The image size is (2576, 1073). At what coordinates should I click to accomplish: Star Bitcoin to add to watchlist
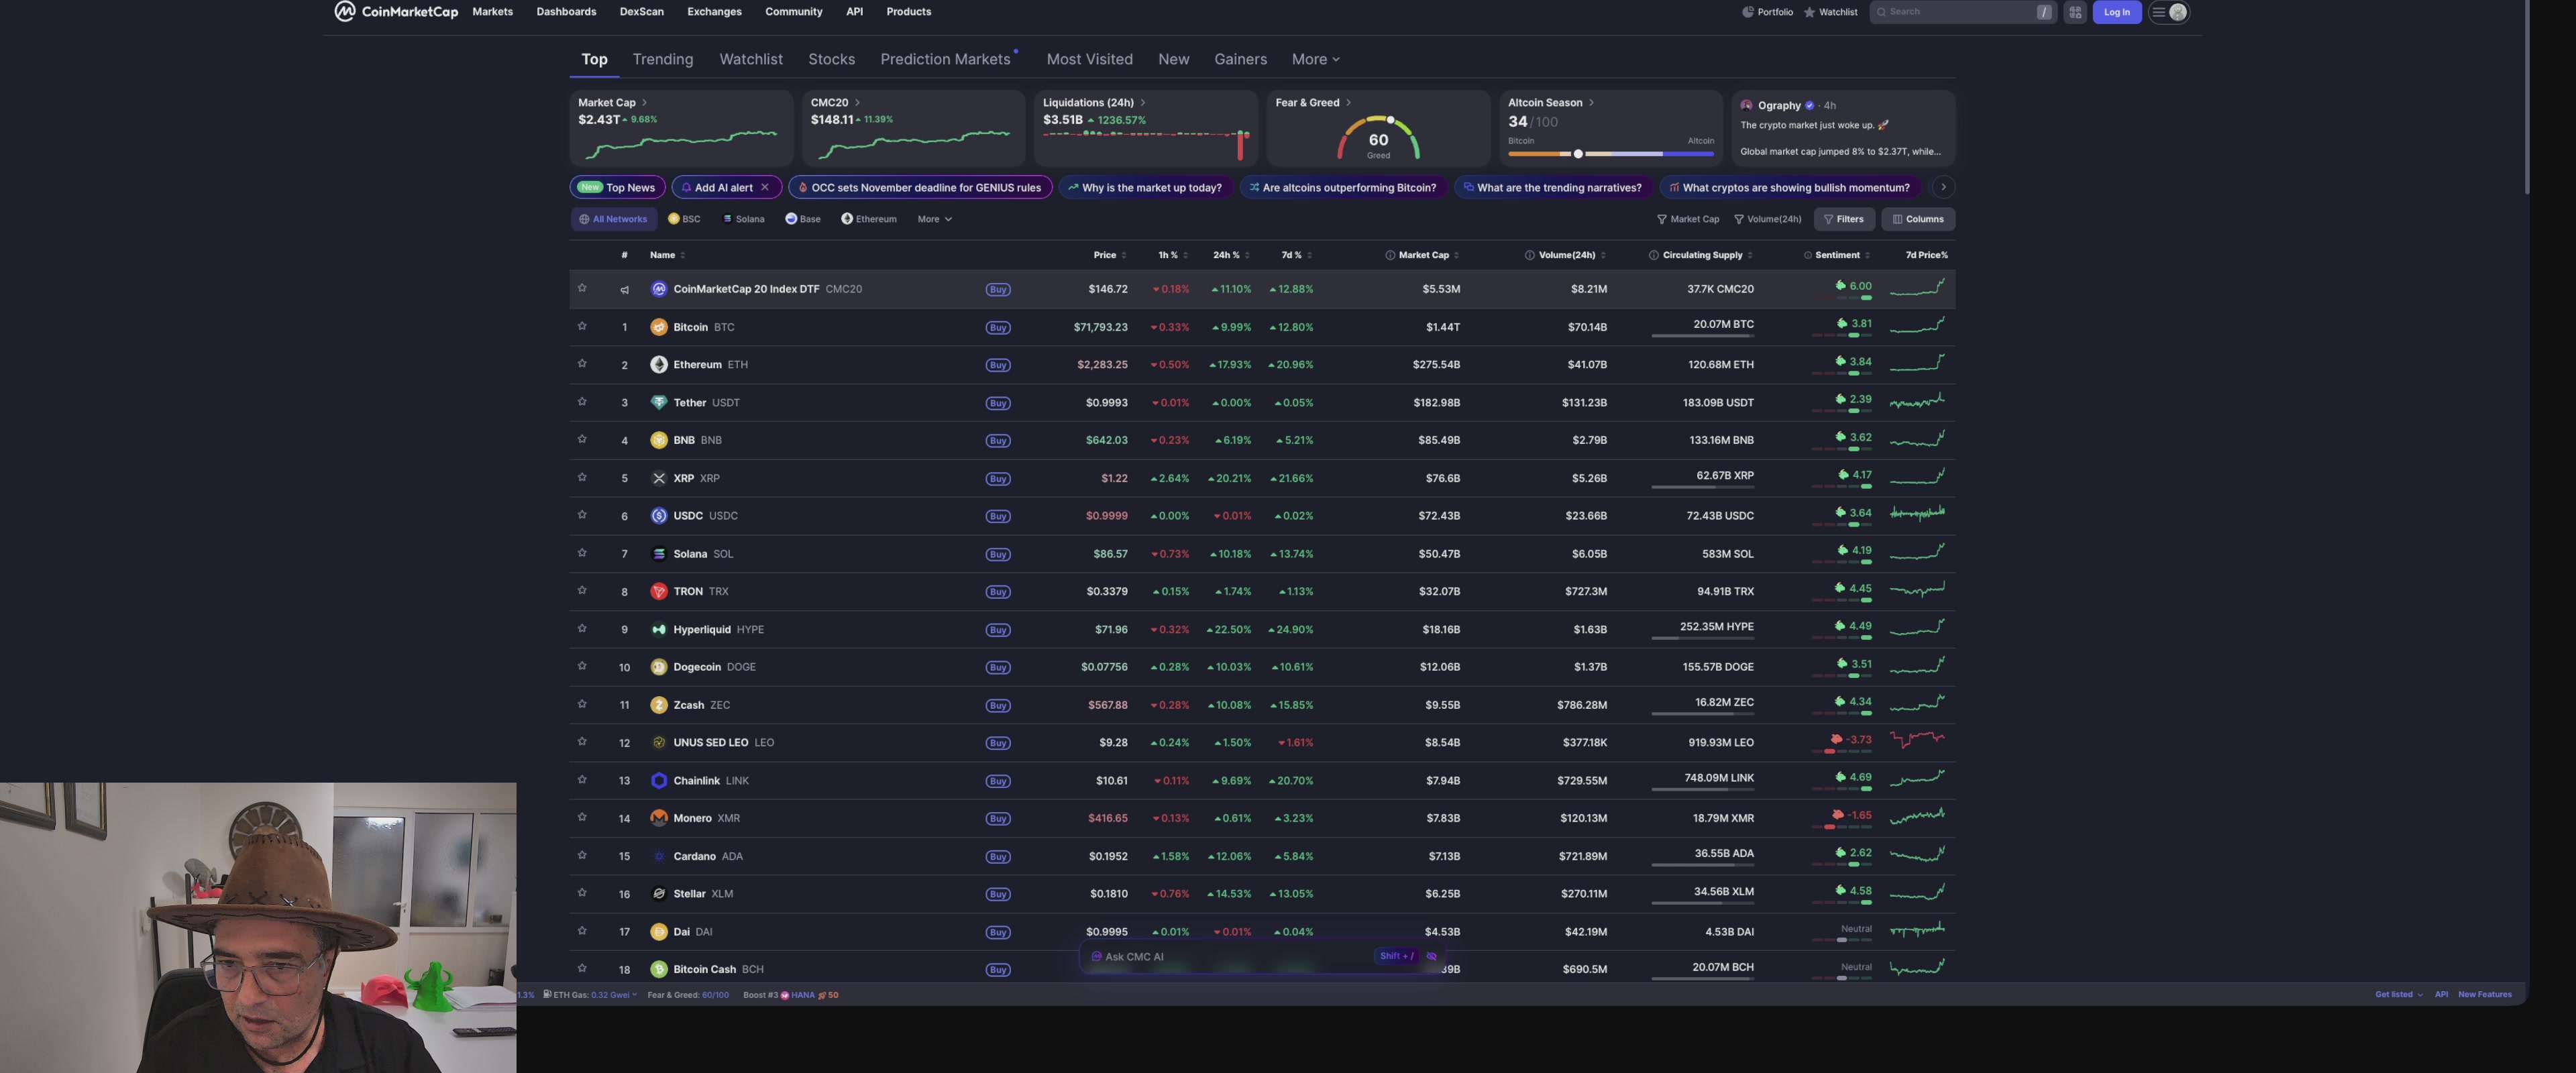(x=581, y=326)
